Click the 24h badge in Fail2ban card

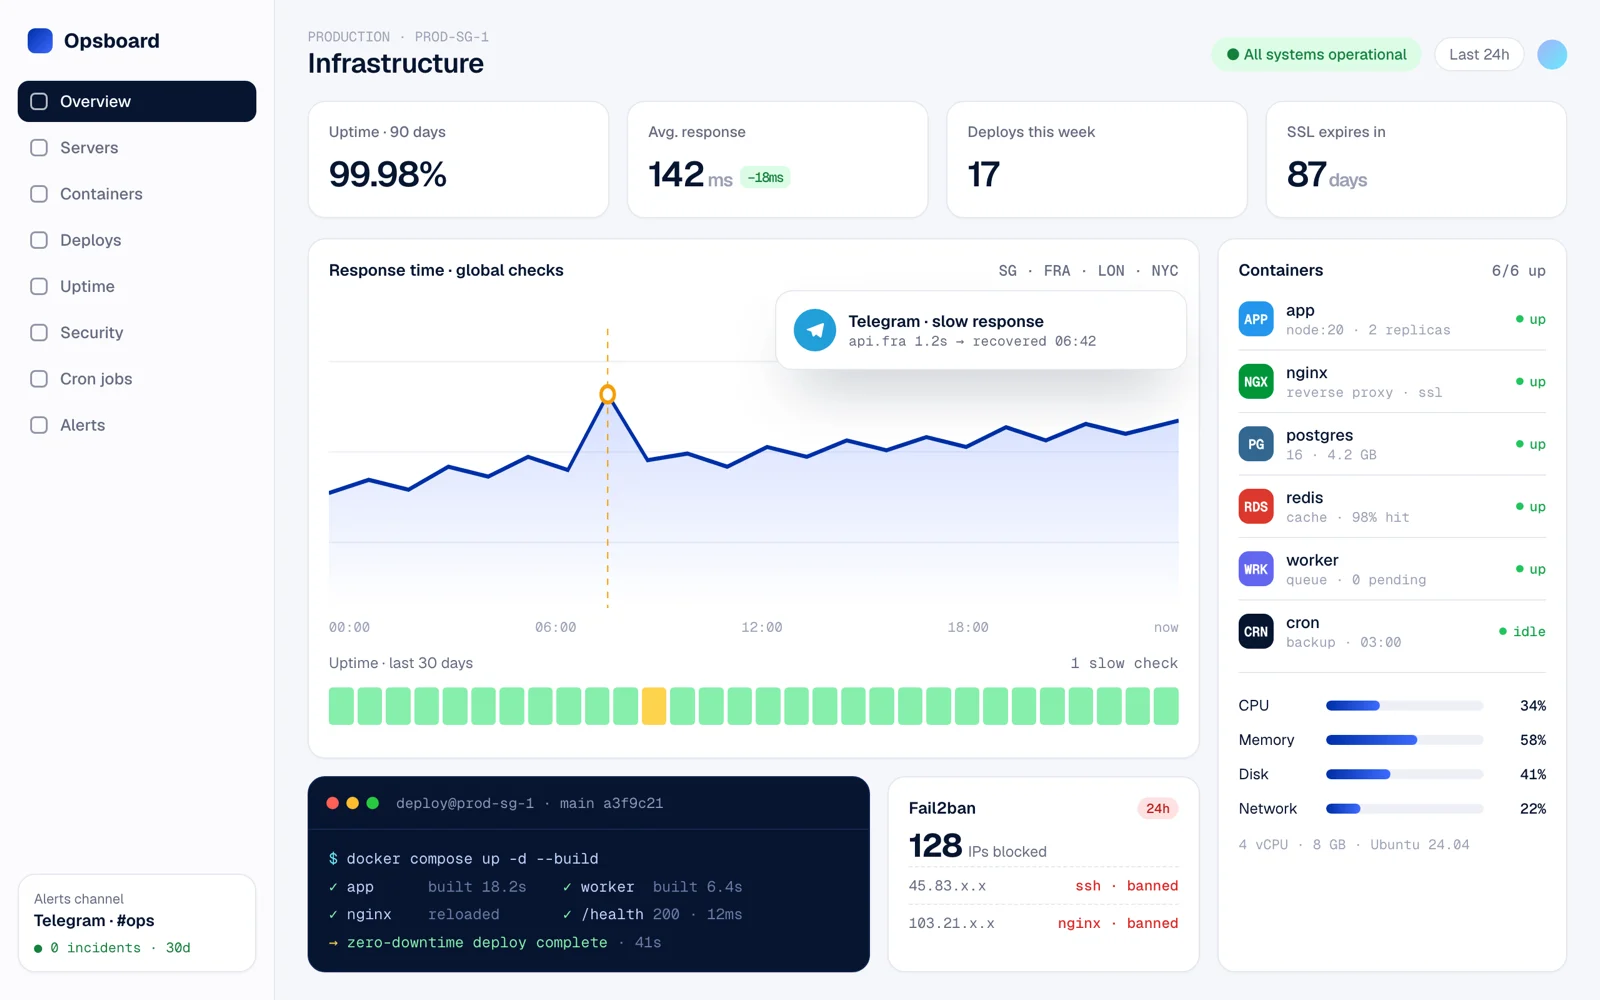(1158, 808)
